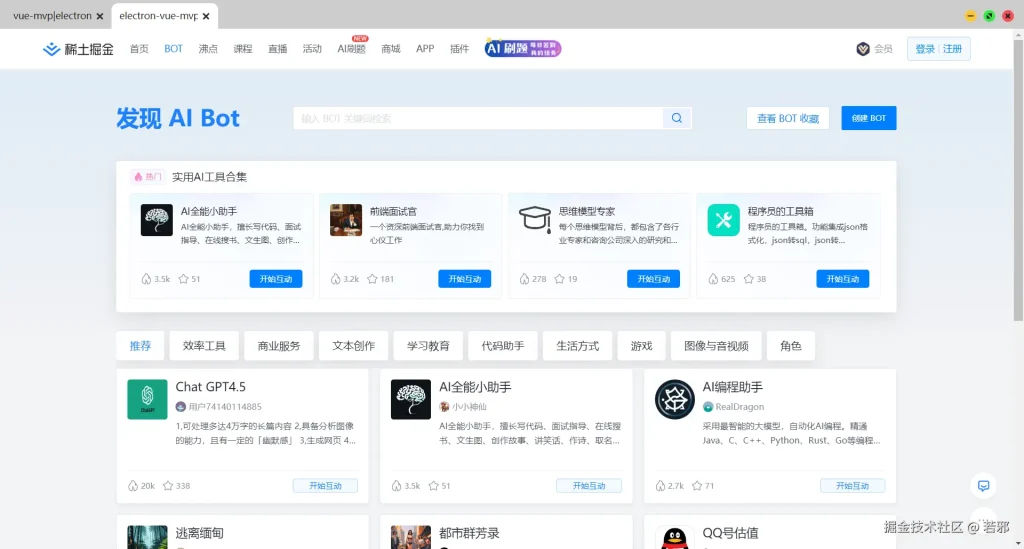Click the 稀土掘金 logo icon

click(x=52, y=49)
